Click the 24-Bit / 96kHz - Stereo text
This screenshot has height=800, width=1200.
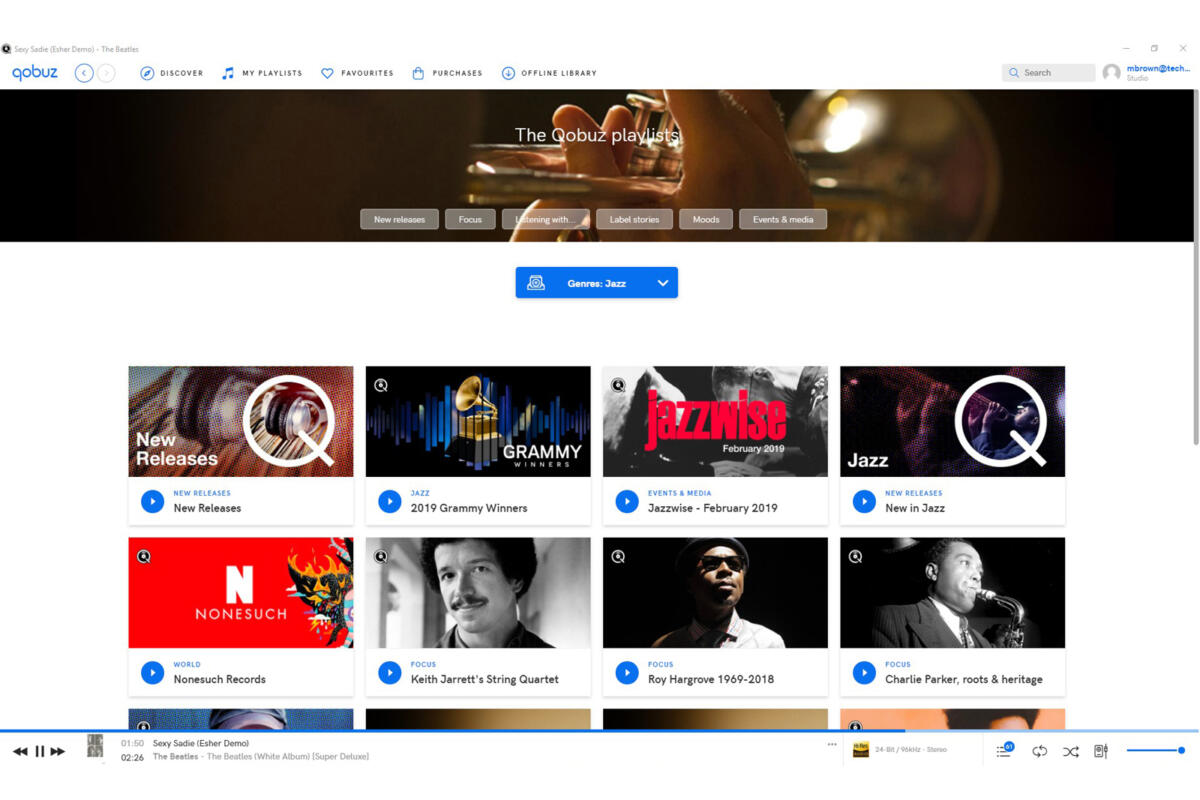(x=910, y=749)
